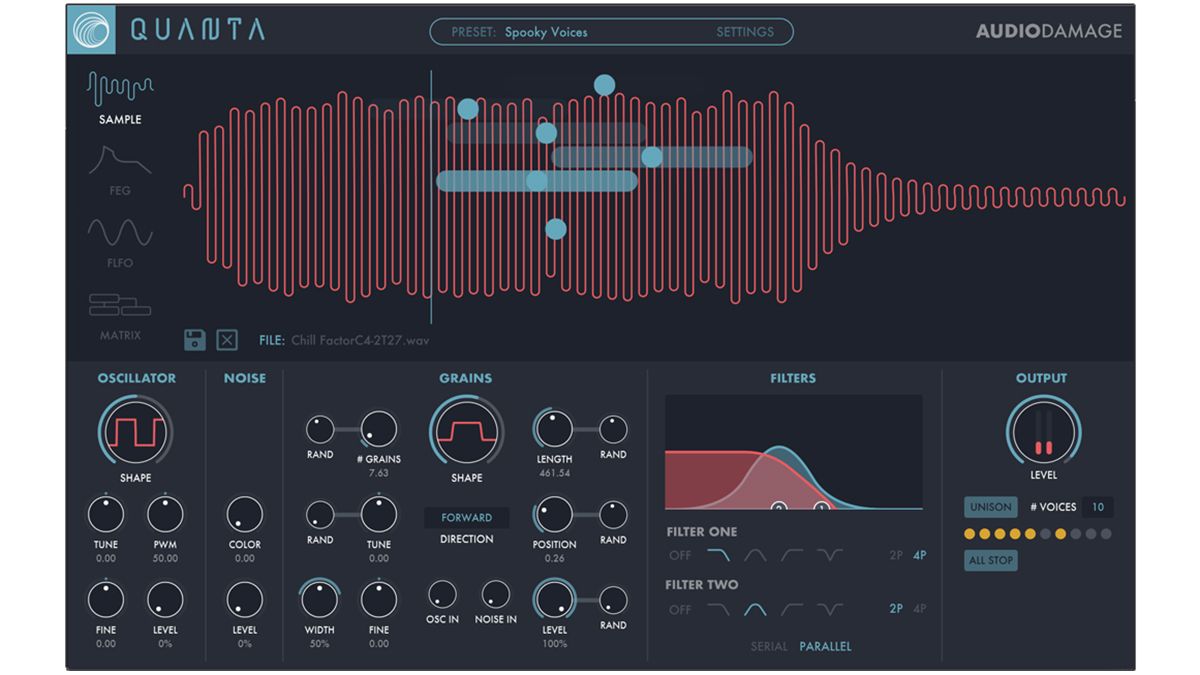Switch Filter One to 2P mode
Viewport: 1200px width, 675px height.
pos(896,555)
